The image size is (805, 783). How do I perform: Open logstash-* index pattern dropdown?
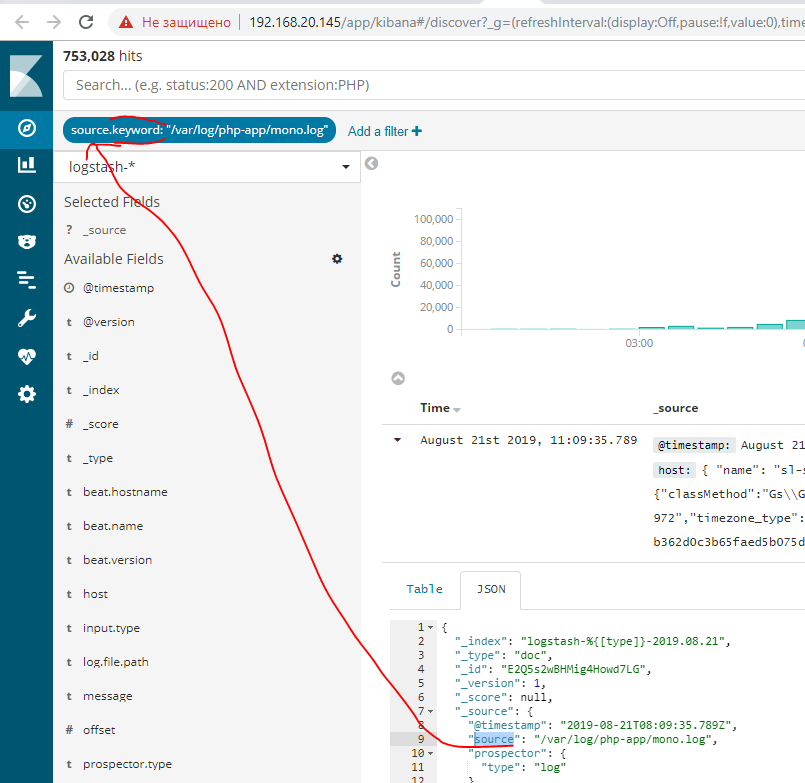(207, 167)
